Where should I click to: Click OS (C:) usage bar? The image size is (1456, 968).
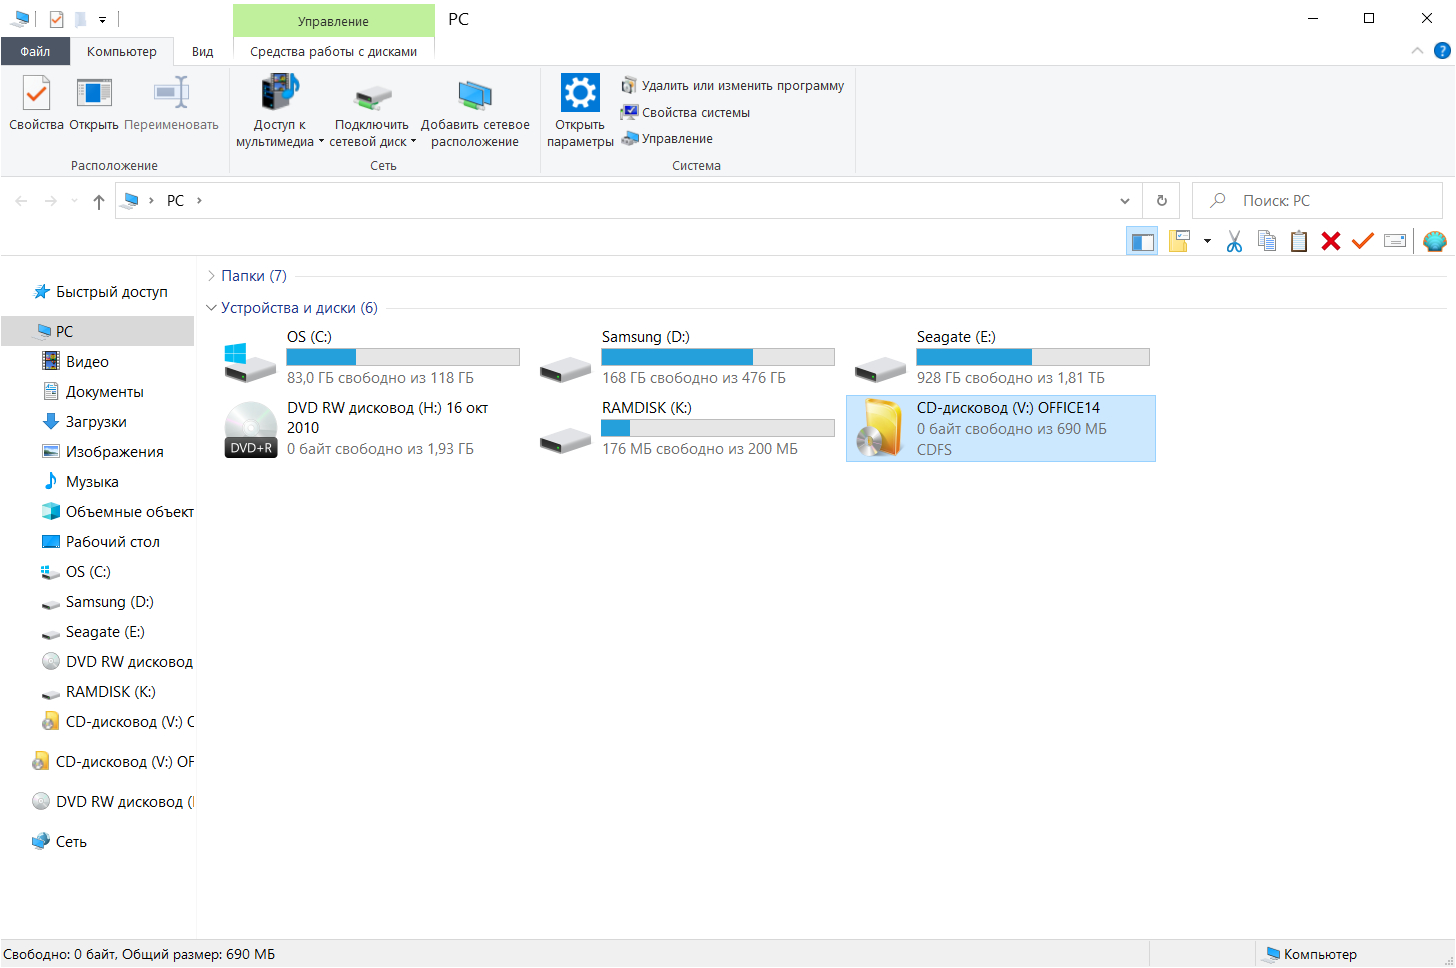pyautogui.click(x=403, y=357)
